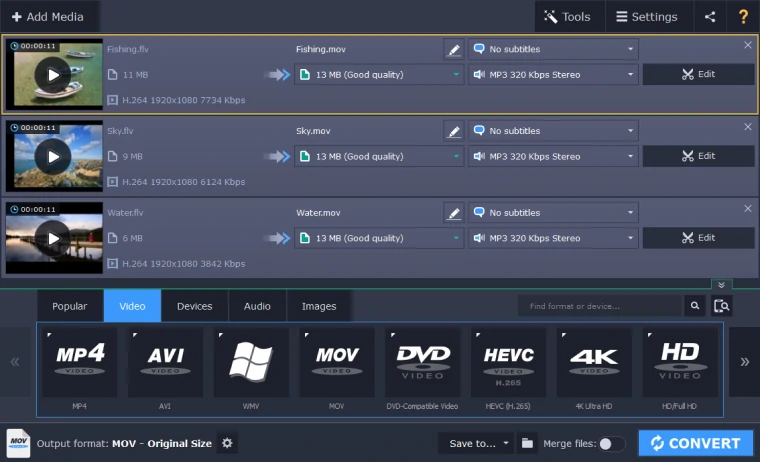Click Edit button for Sky.flv

click(x=698, y=156)
